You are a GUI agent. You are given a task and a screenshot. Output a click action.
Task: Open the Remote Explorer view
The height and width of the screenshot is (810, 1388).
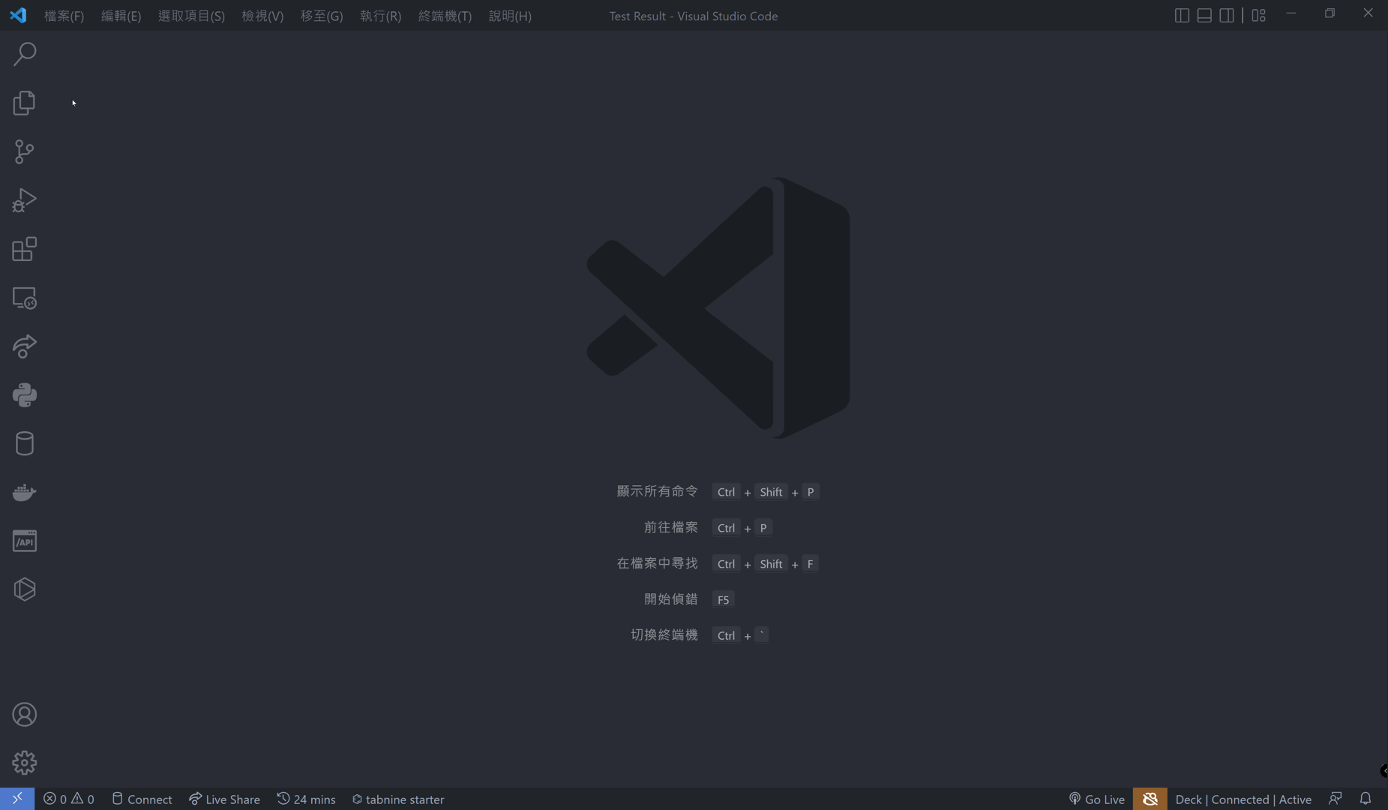point(24,298)
